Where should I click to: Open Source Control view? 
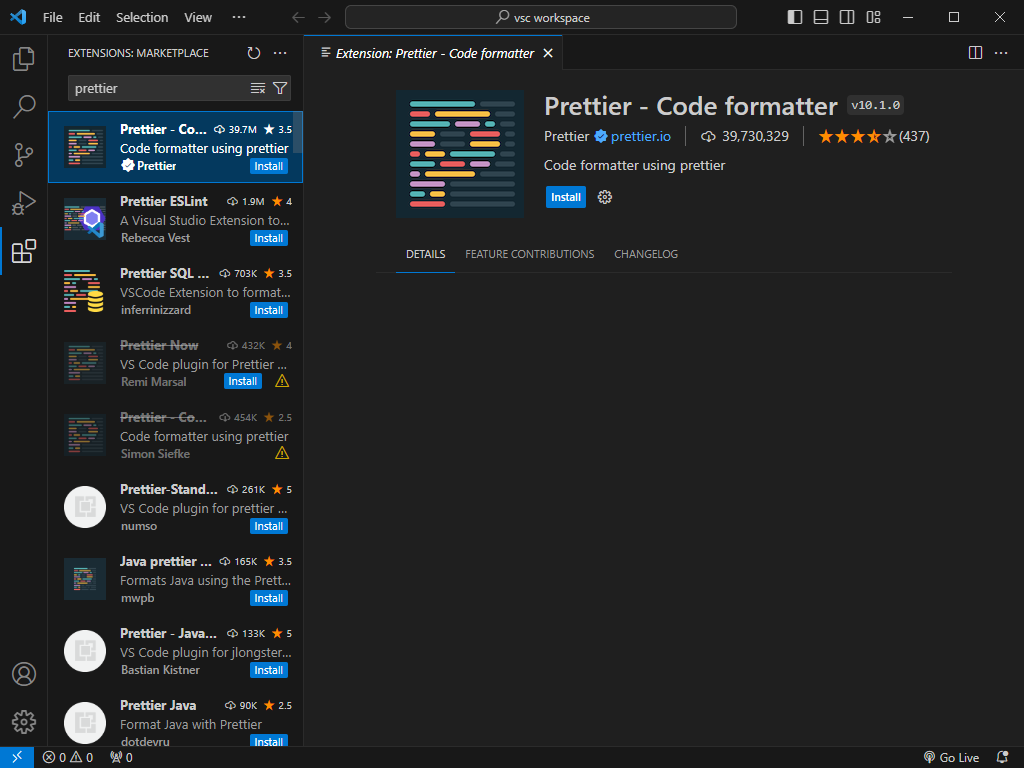point(24,155)
